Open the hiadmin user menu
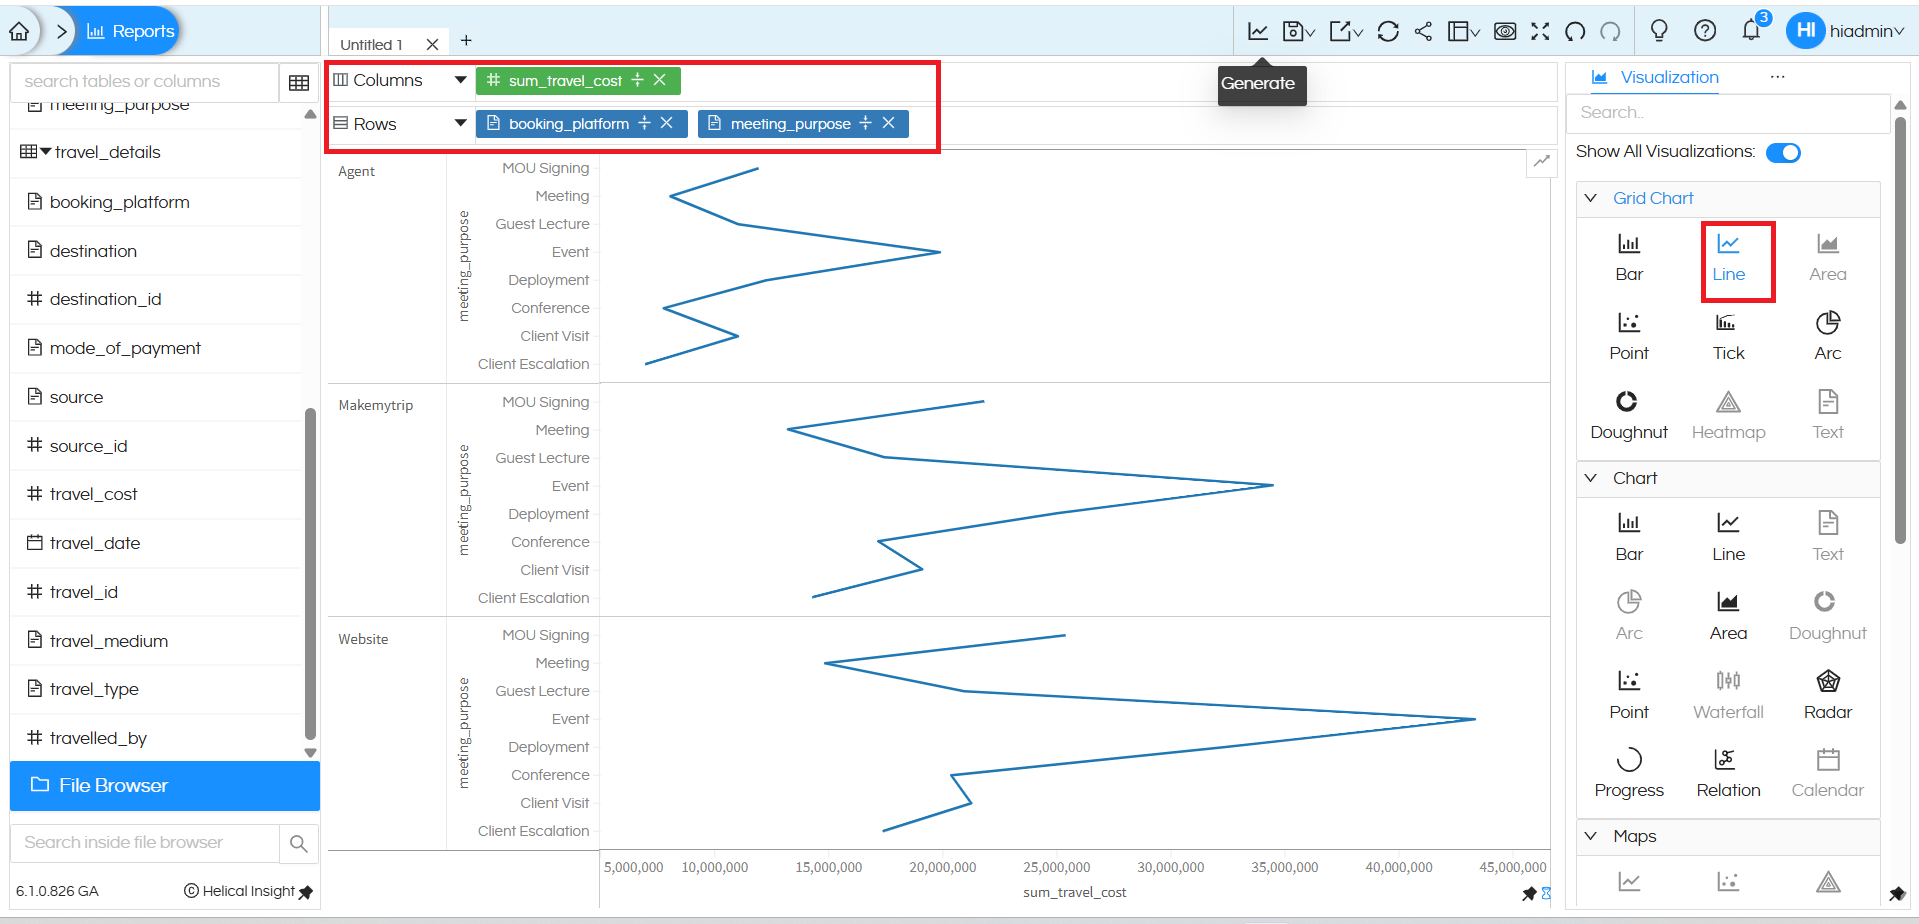Image resolution: width=1919 pixels, height=924 pixels. [x=1853, y=31]
